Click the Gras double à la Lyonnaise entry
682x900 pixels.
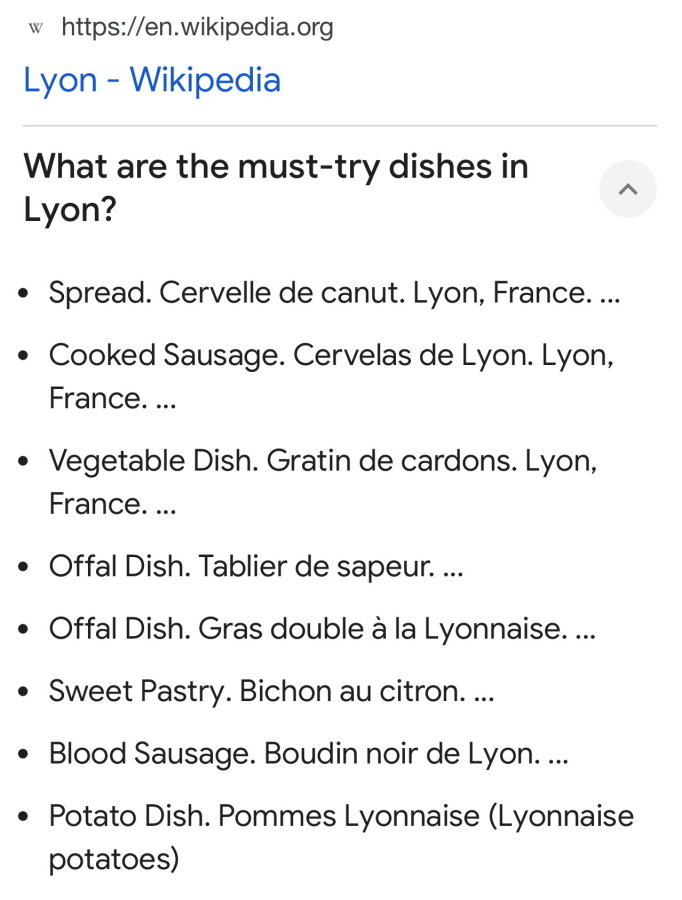323,629
